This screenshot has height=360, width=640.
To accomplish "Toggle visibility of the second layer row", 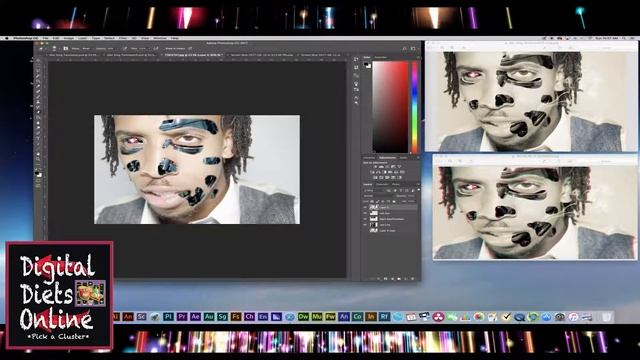I will click(365, 213).
